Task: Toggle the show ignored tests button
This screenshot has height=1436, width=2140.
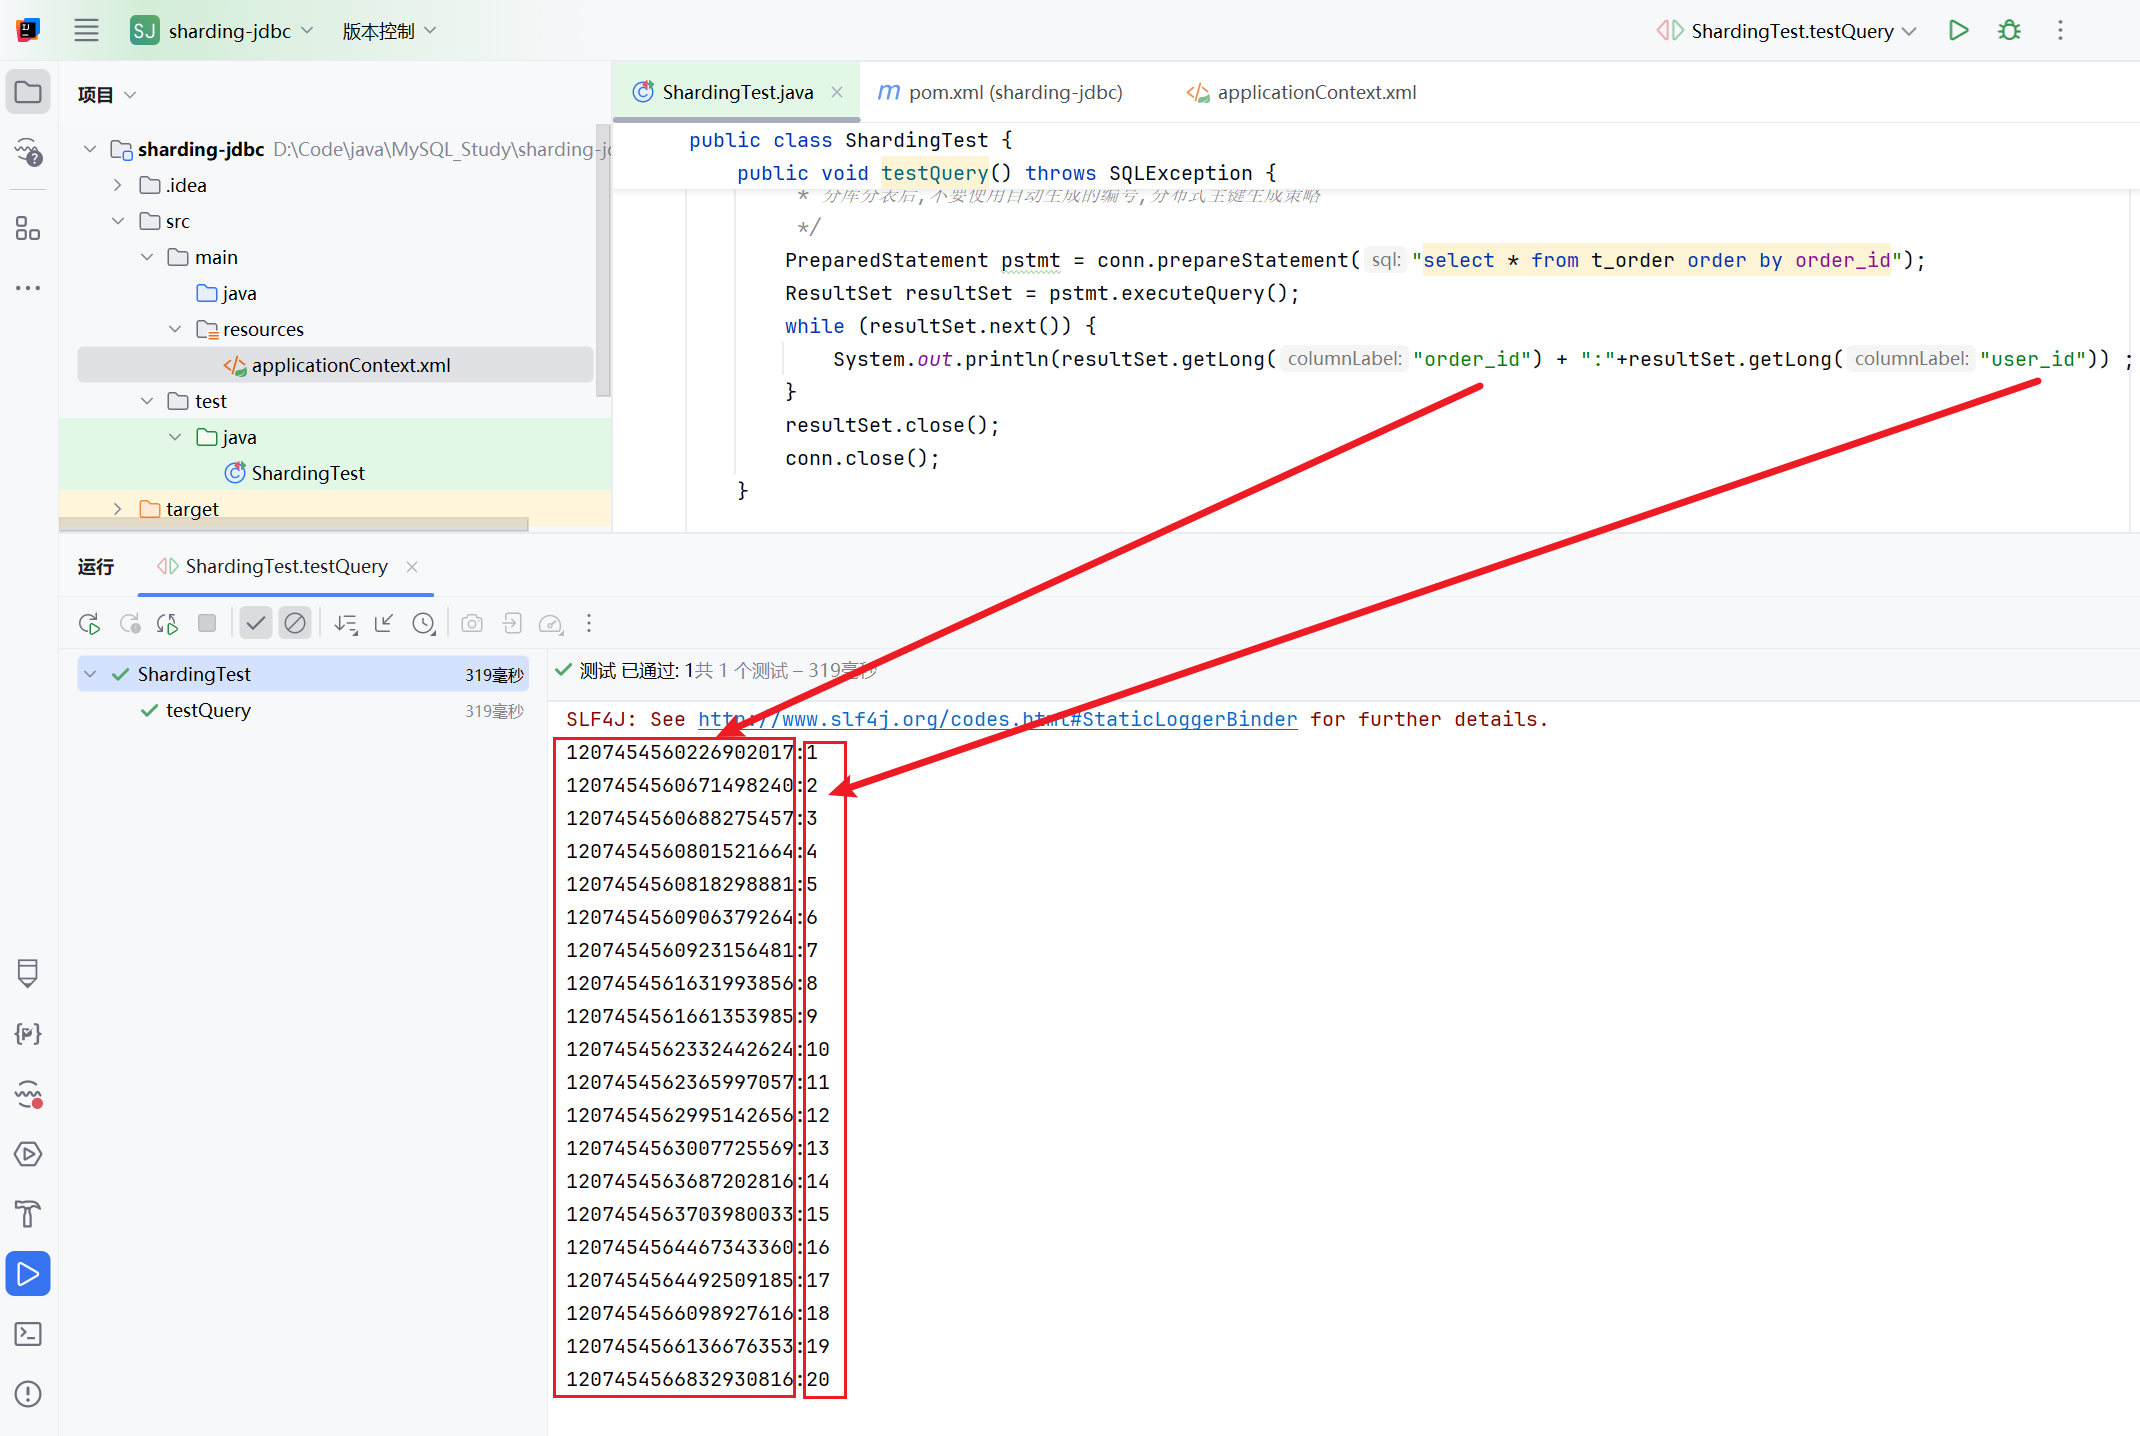Action: point(295,624)
